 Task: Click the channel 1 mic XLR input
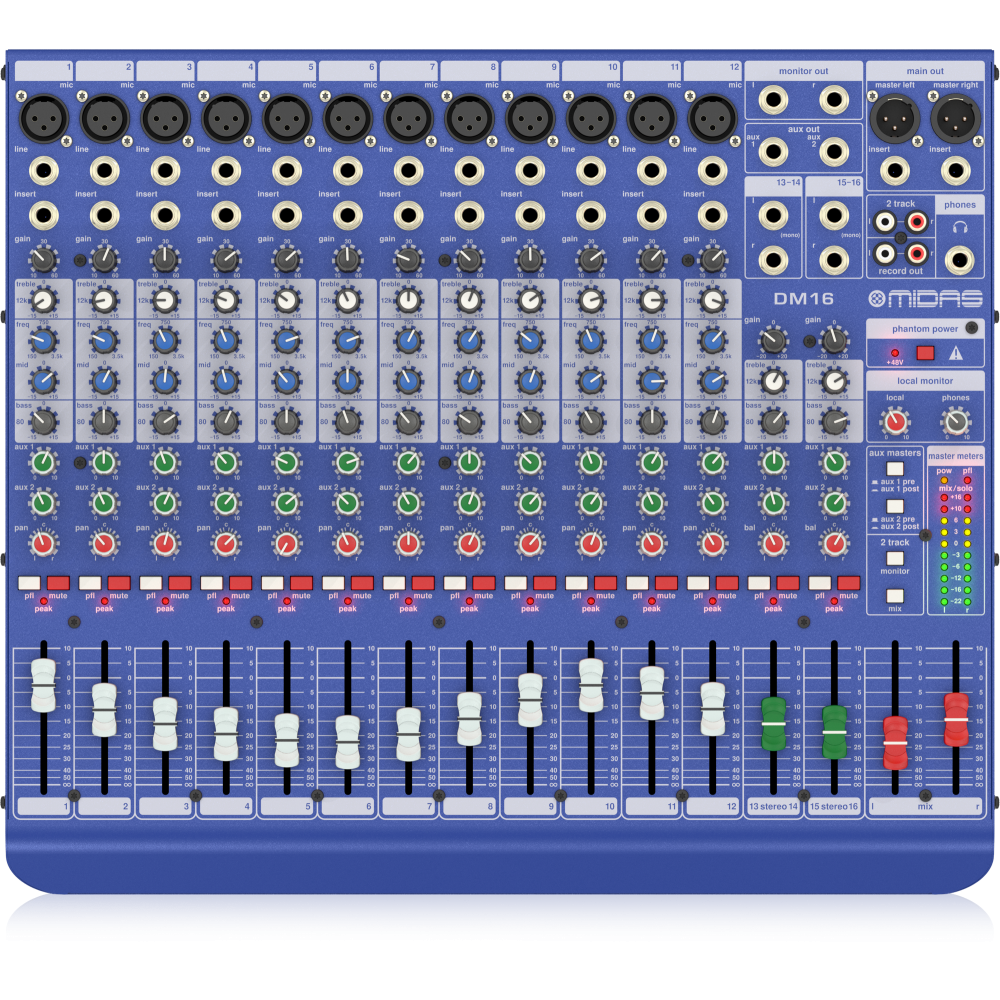click(43, 119)
